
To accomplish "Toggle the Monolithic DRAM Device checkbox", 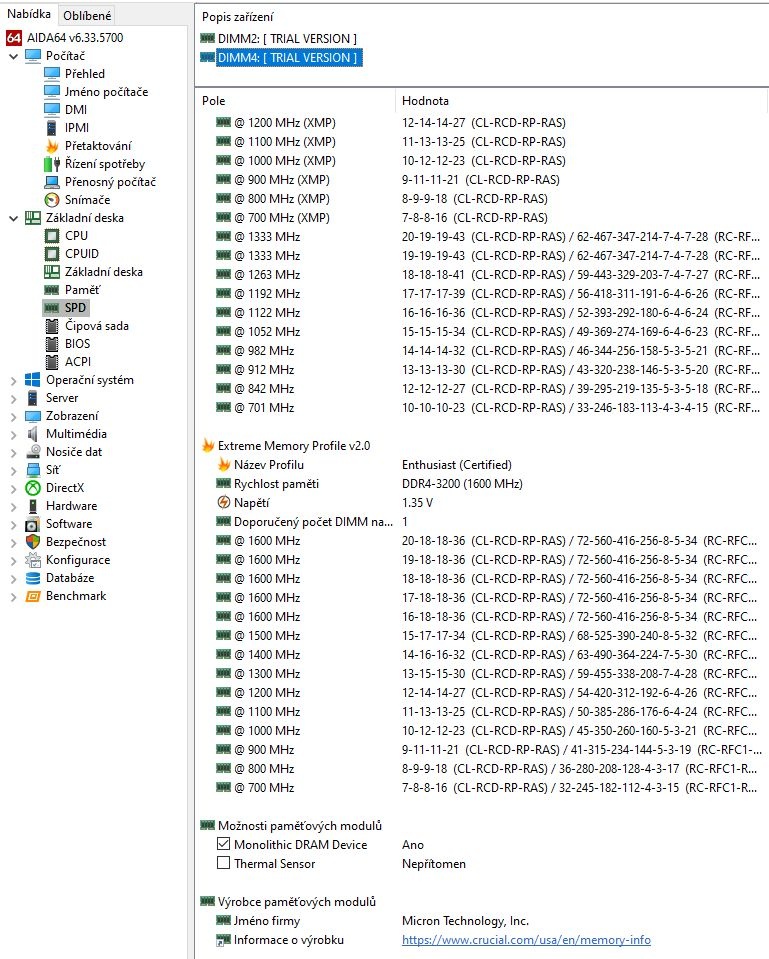I will pyautogui.click(x=224, y=845).
